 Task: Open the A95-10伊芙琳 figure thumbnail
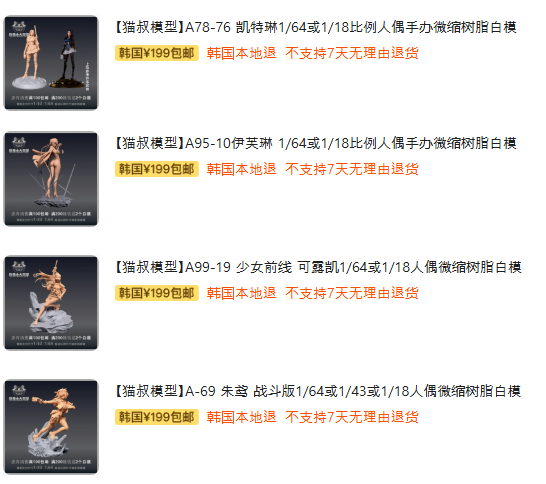pyautogui.click(x=51, y=179)
